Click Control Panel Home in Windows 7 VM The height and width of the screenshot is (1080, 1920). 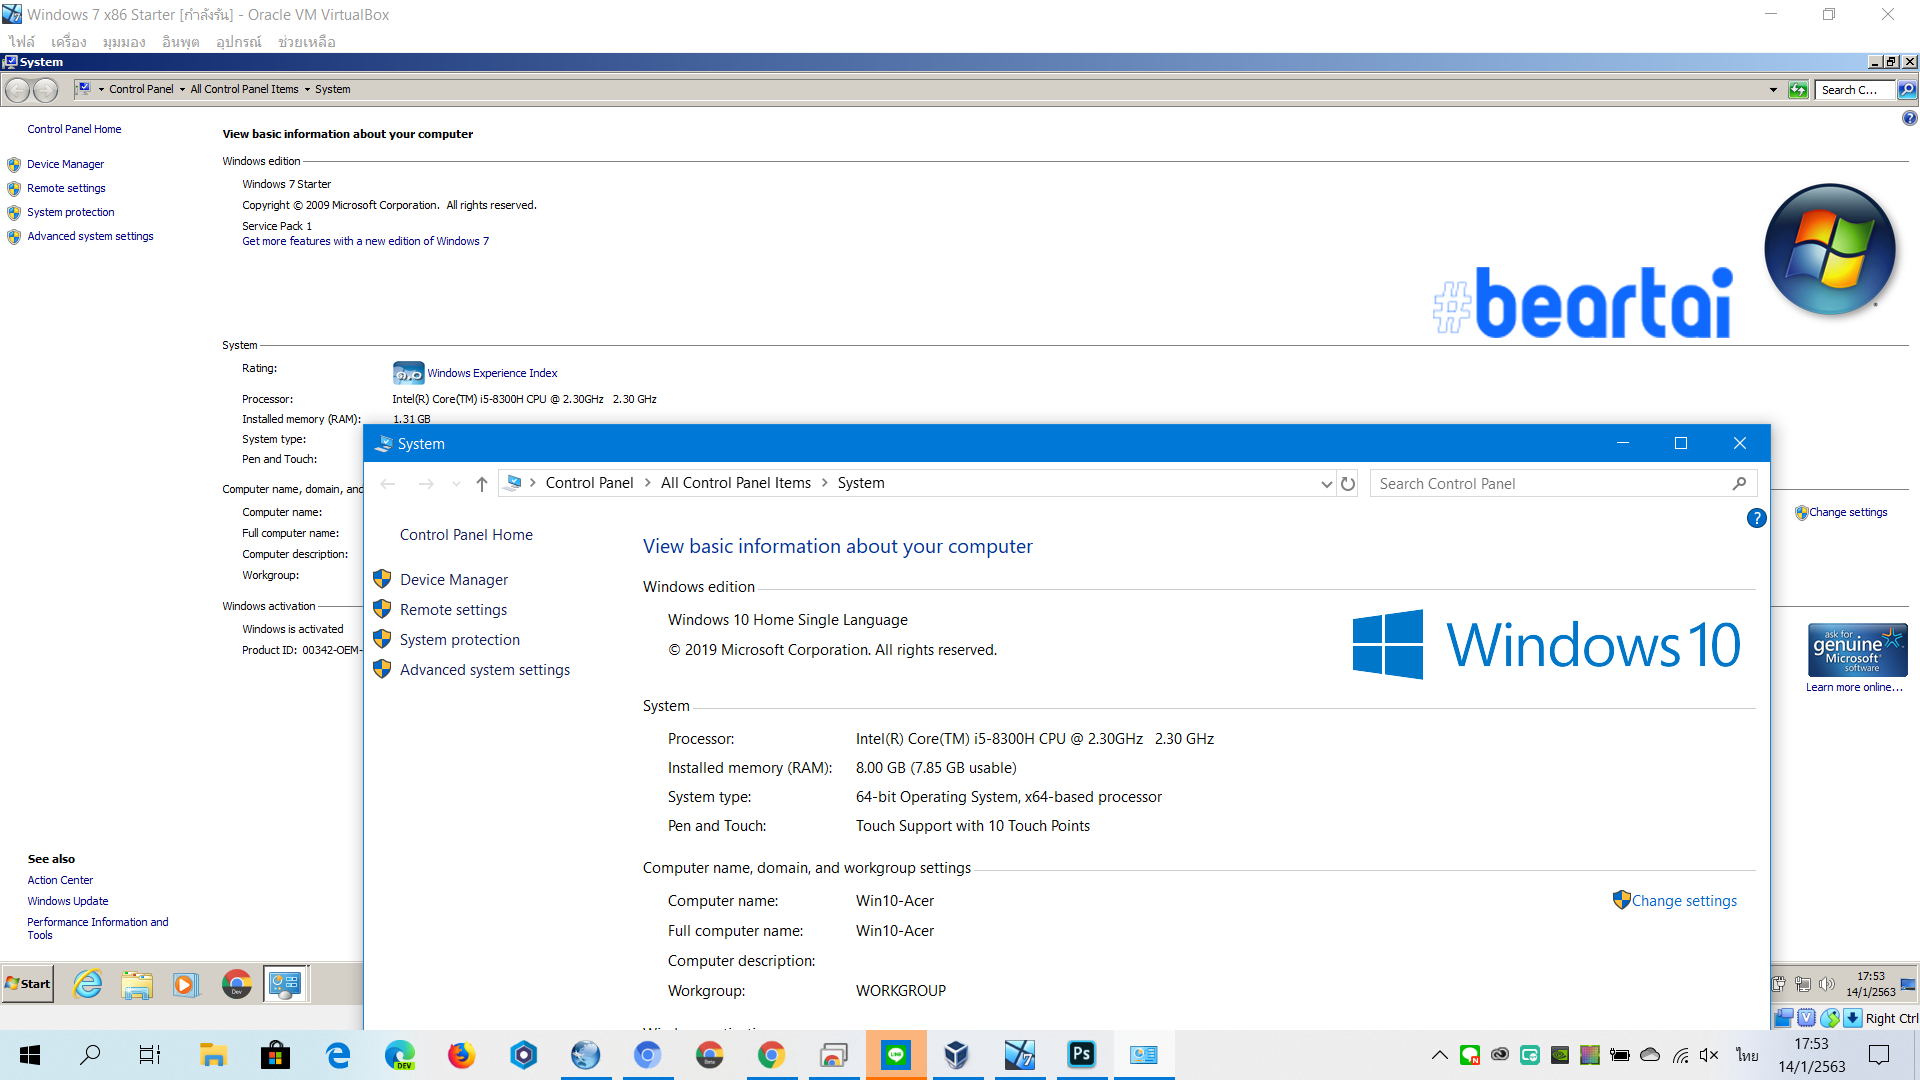[x=74, y=129]
